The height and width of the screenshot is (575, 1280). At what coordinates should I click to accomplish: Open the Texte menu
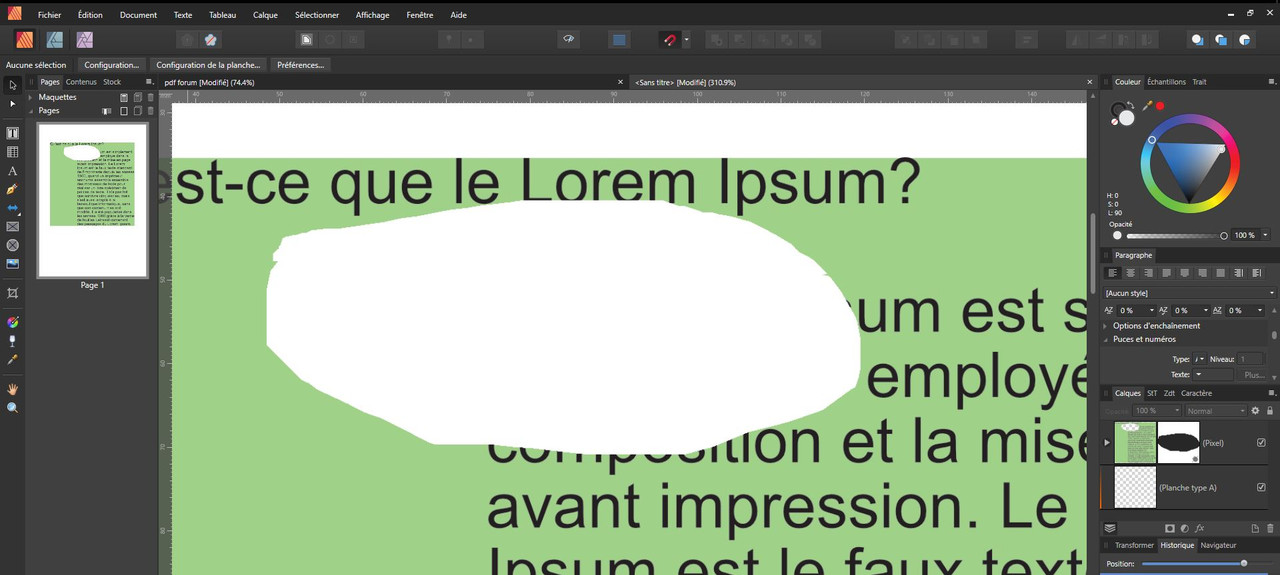coord(183,15)
